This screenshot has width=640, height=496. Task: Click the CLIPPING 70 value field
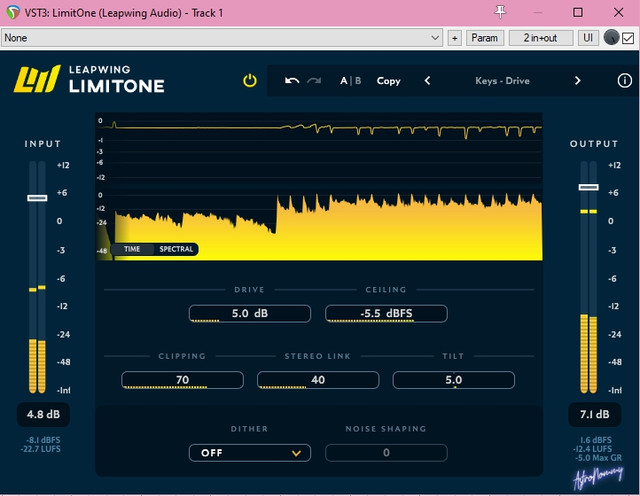coord(182,380)
